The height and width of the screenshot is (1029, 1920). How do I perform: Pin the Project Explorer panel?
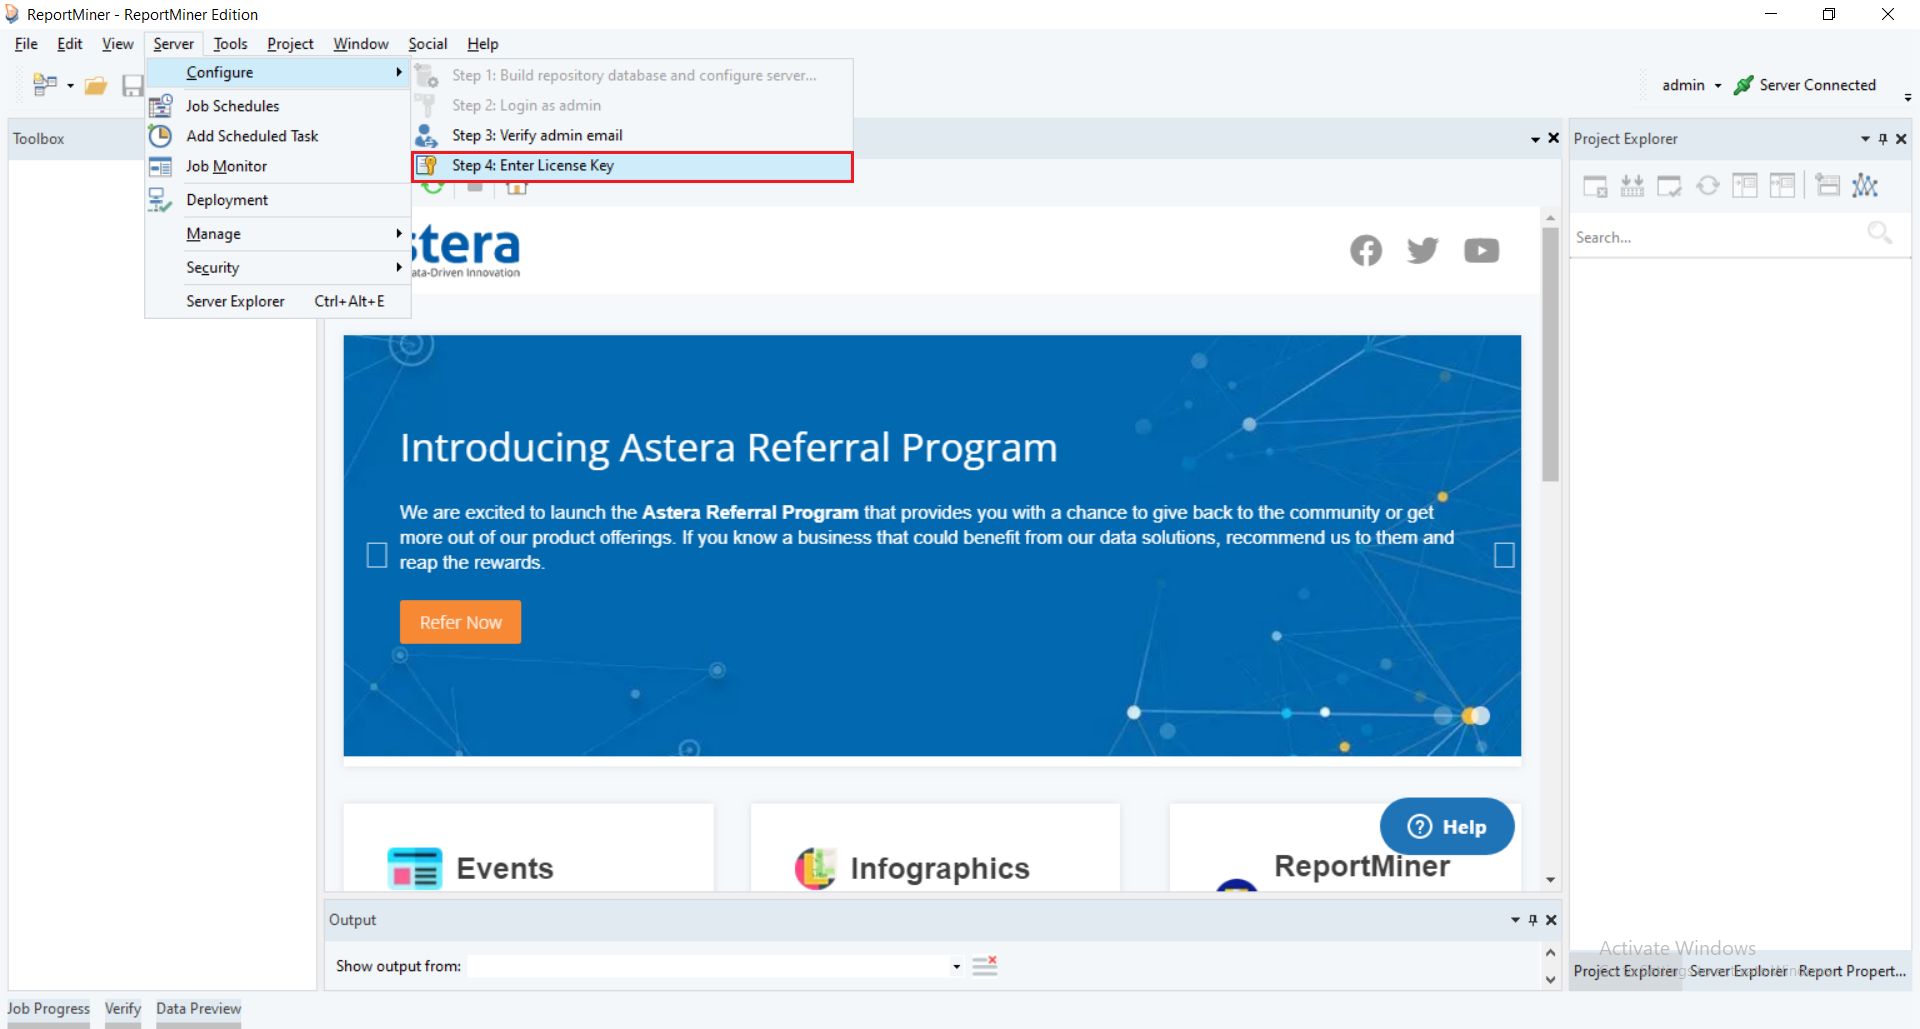[1883, 139]
